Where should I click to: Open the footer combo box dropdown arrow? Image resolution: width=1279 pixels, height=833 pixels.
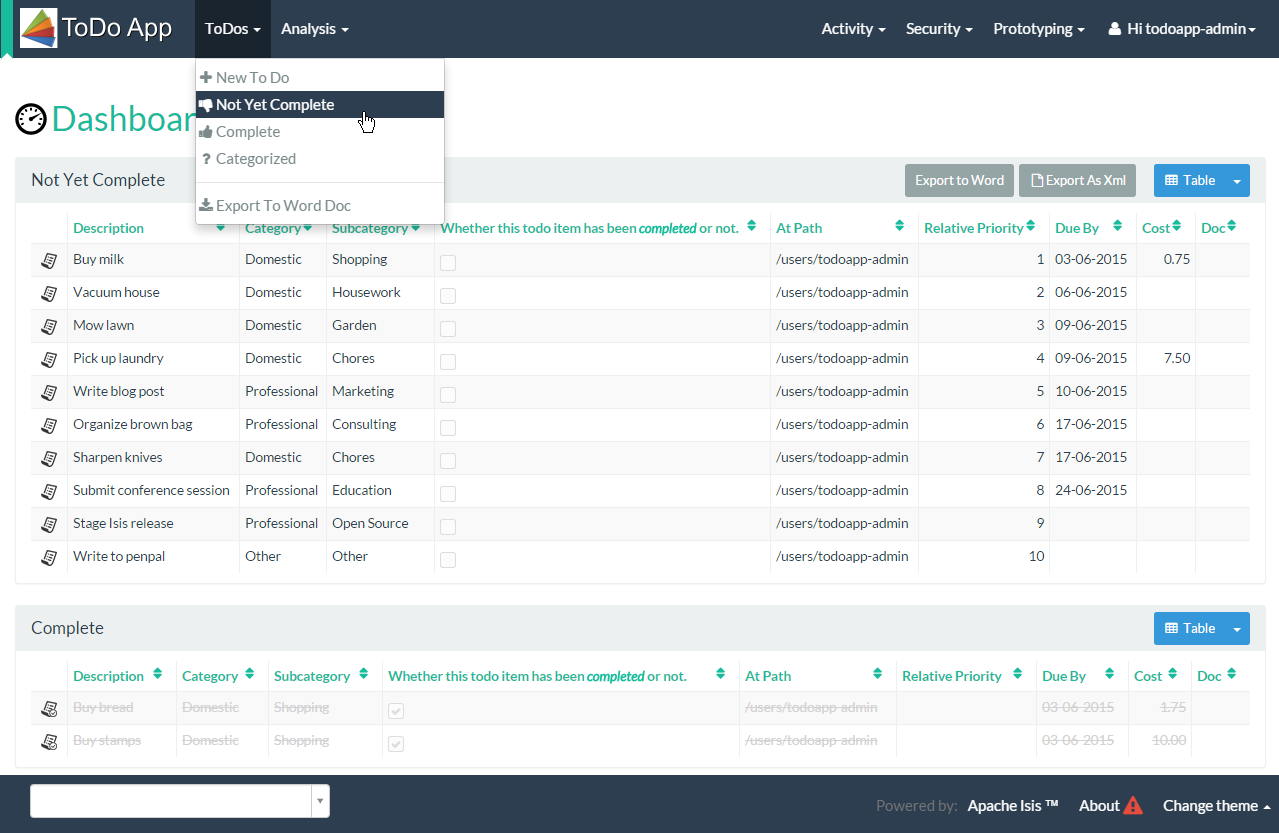click(320, 801)
